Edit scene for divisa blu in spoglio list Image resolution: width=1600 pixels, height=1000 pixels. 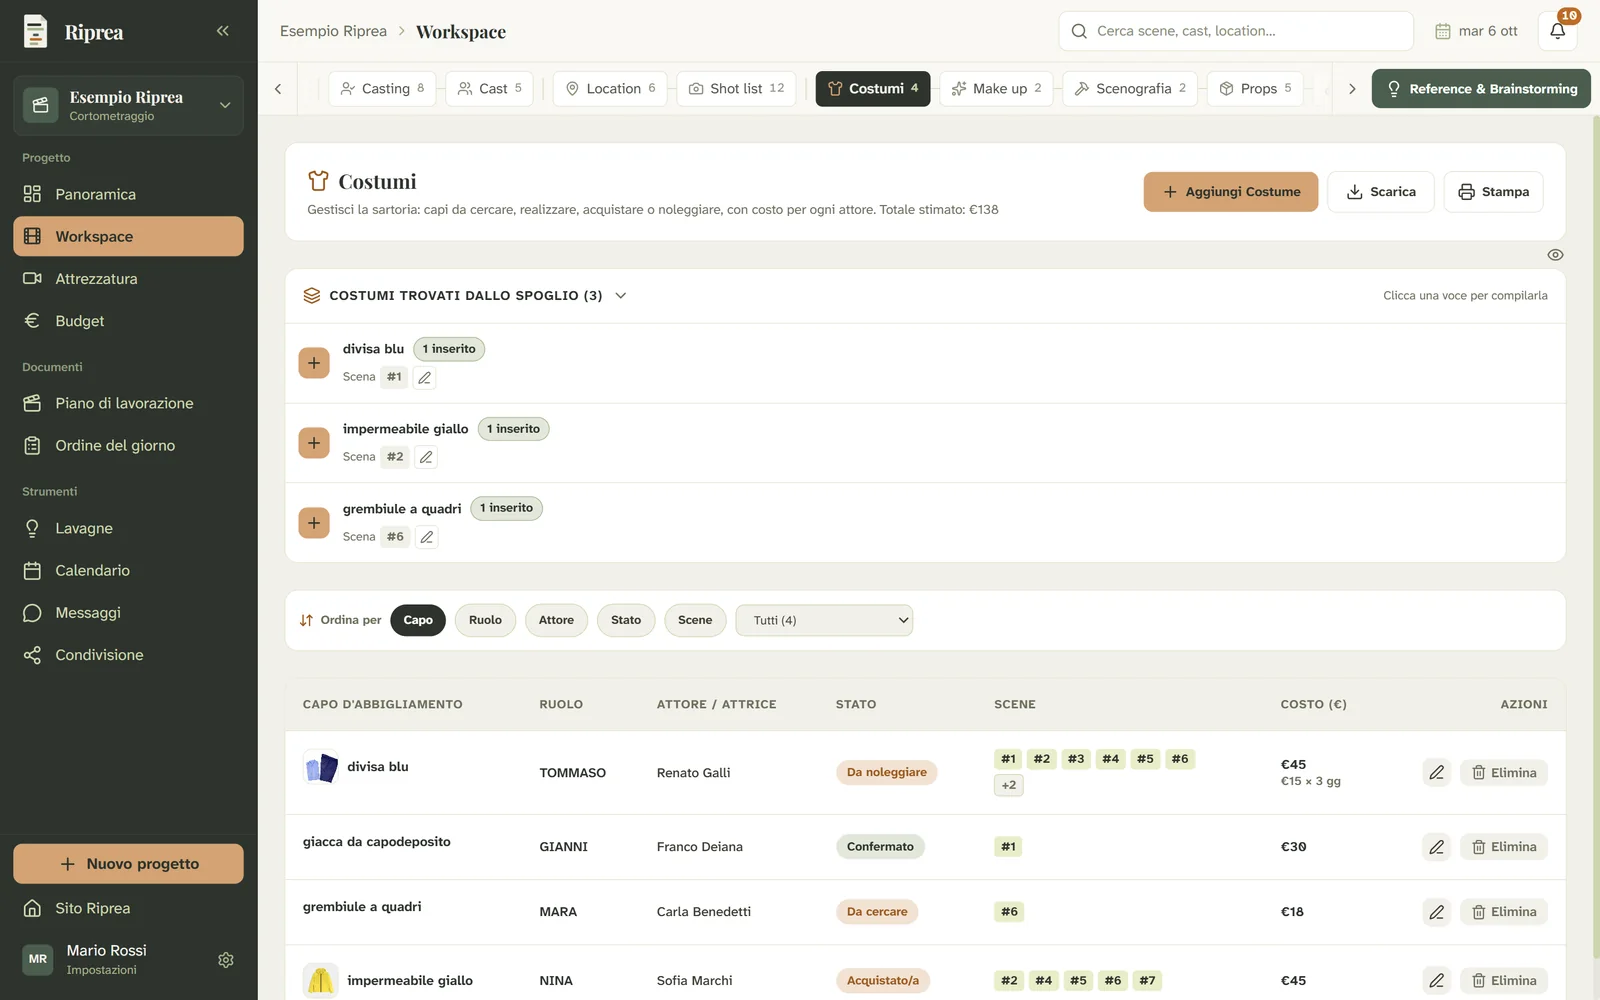click(425, 377)
